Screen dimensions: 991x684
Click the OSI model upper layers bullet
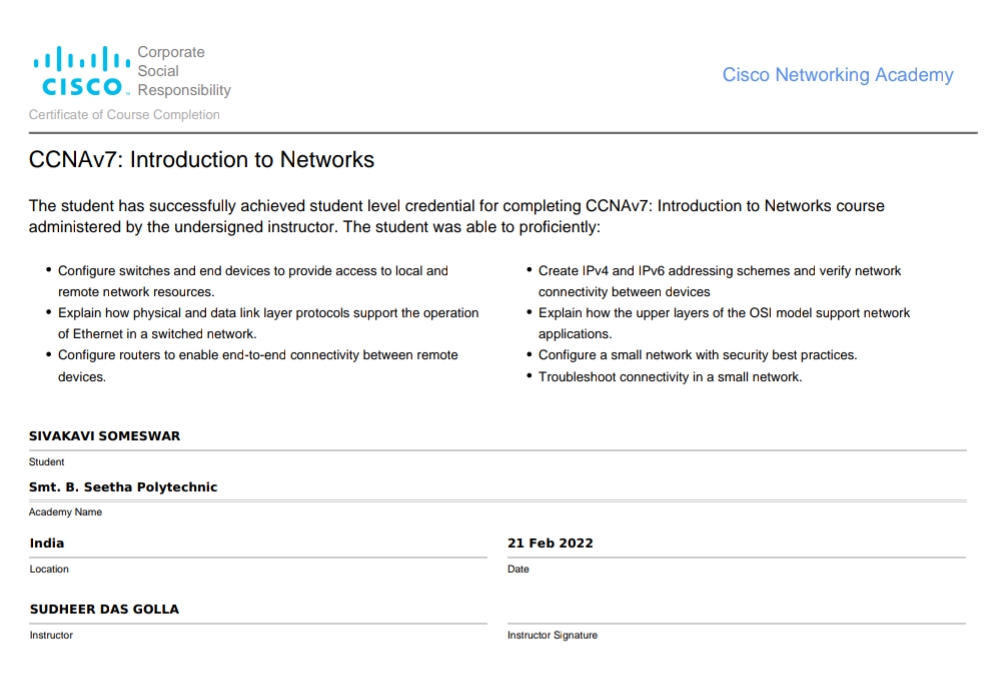[723, 323]
